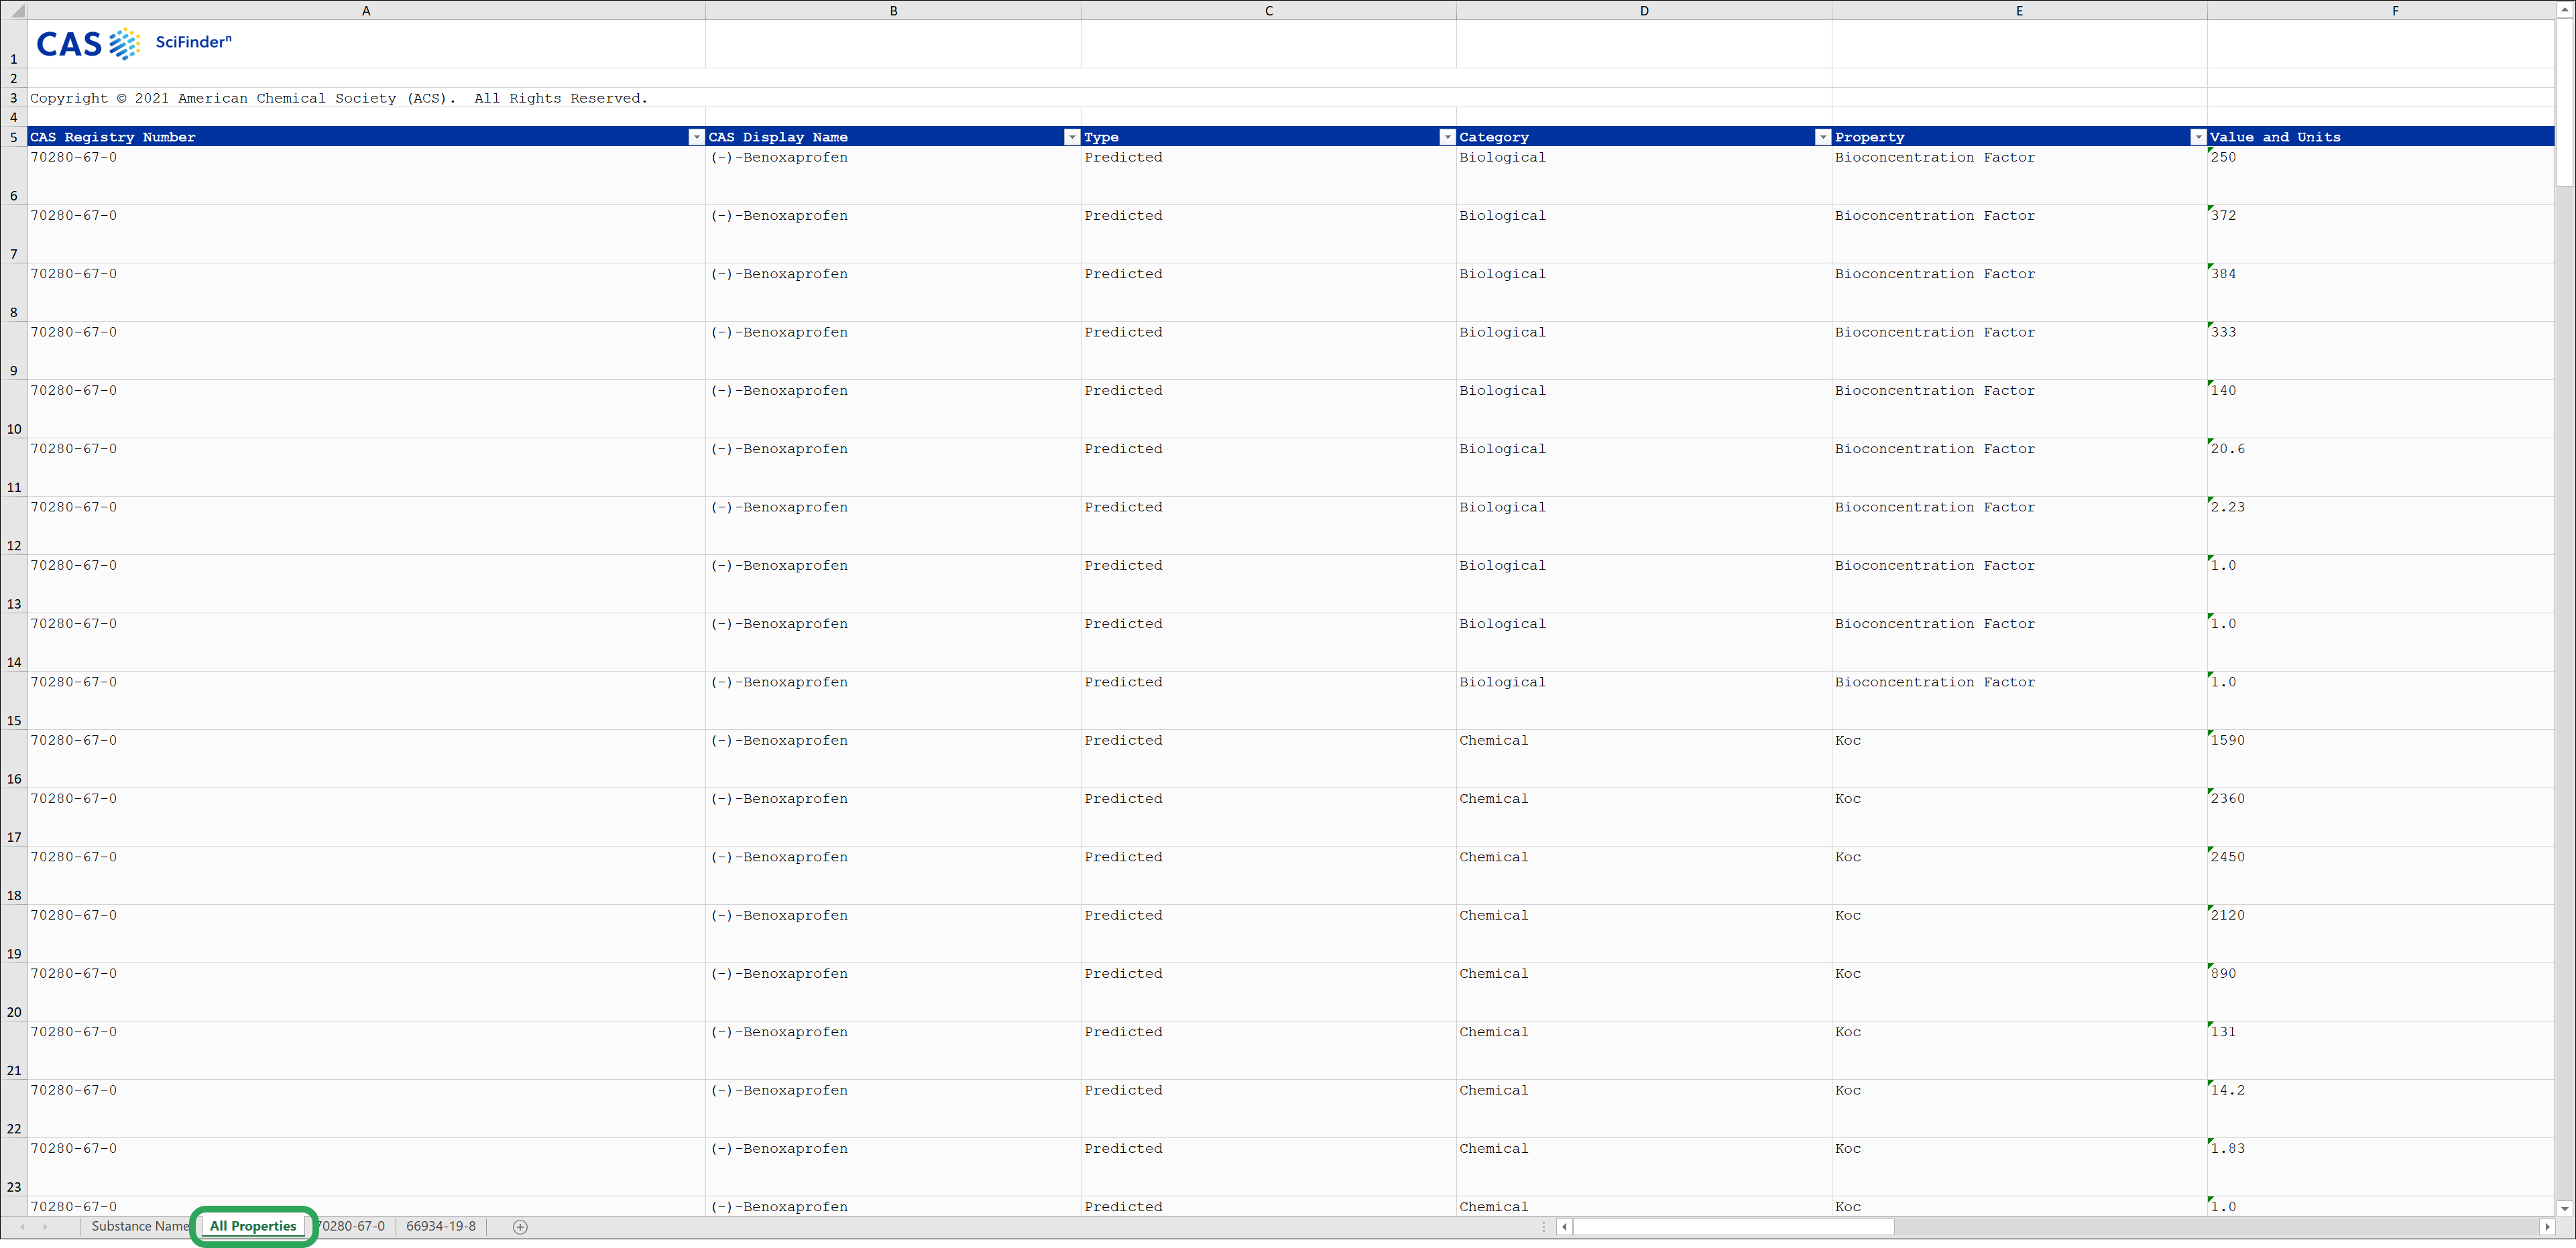Open the CAS Display Name filter dropdown
The image size is (2576, 1248).
click(x=1071, y=137)
